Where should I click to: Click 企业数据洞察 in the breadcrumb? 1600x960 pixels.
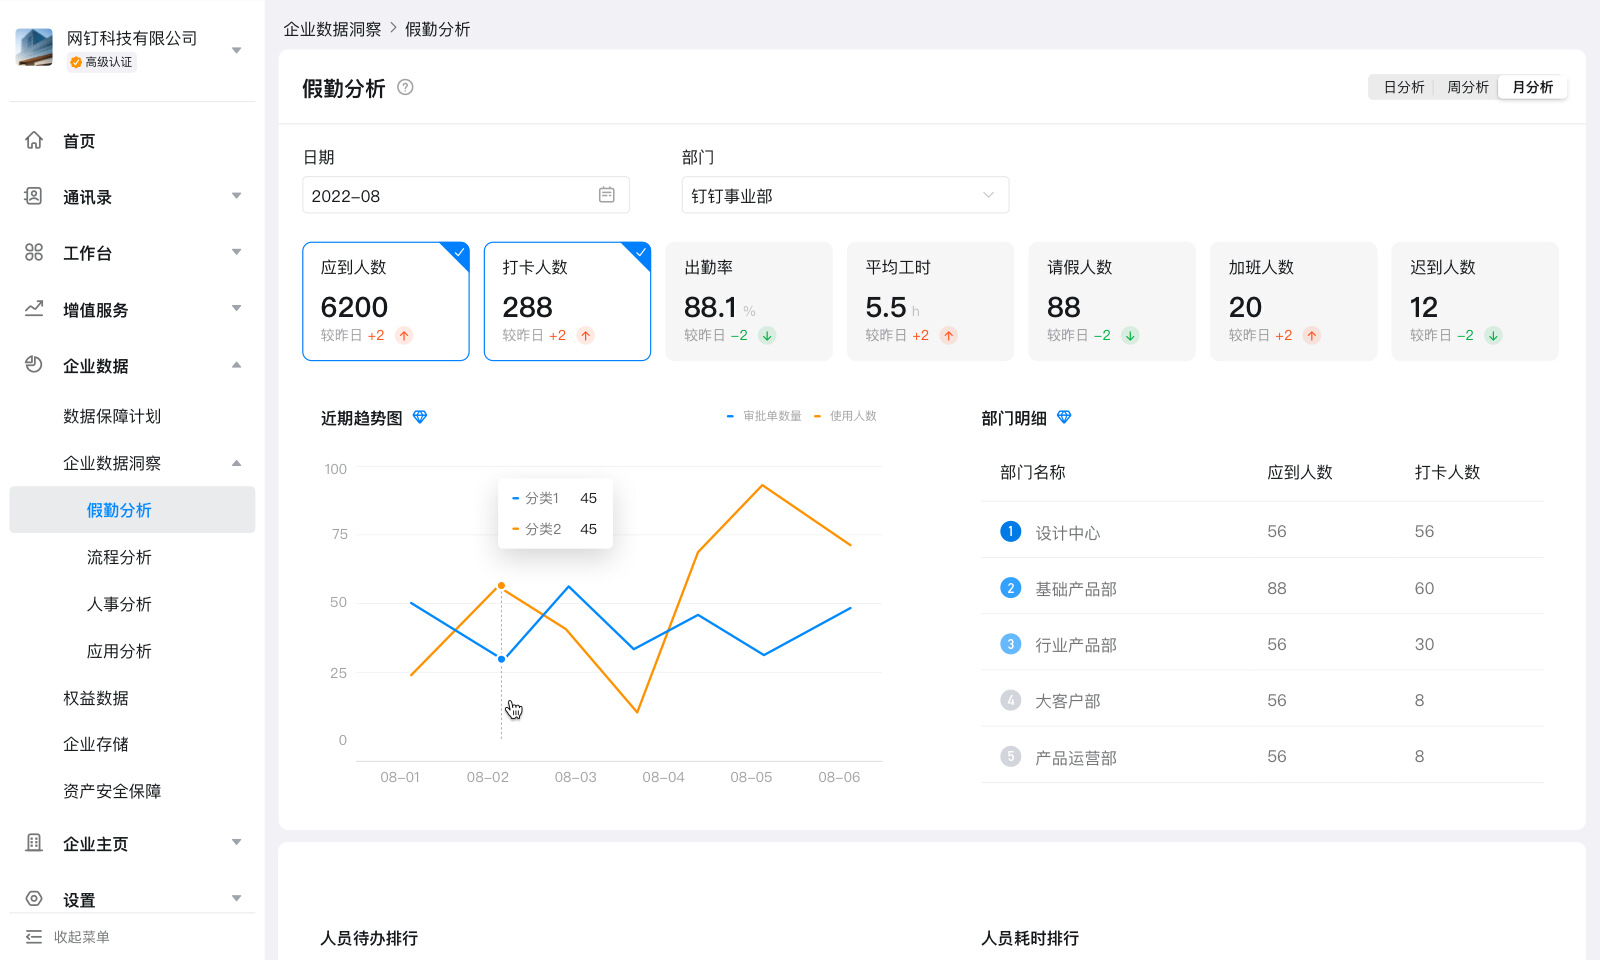pos(332,29)
